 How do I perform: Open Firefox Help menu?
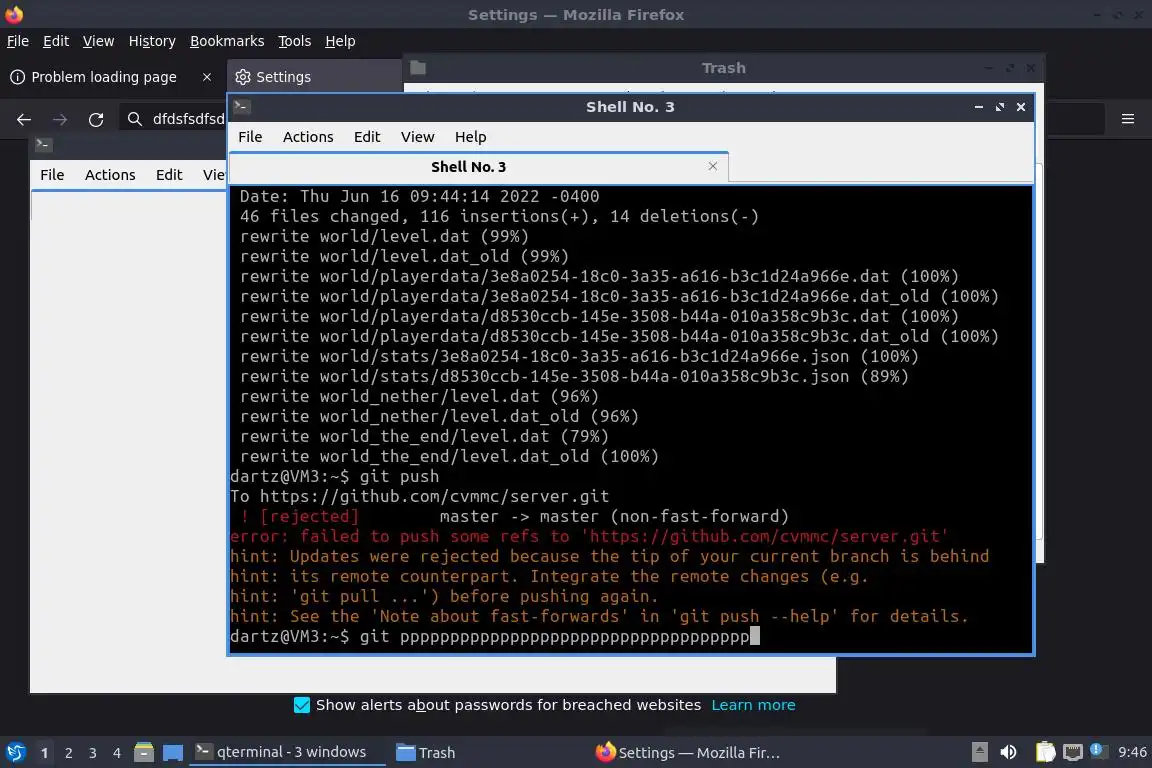click(340, 41)
